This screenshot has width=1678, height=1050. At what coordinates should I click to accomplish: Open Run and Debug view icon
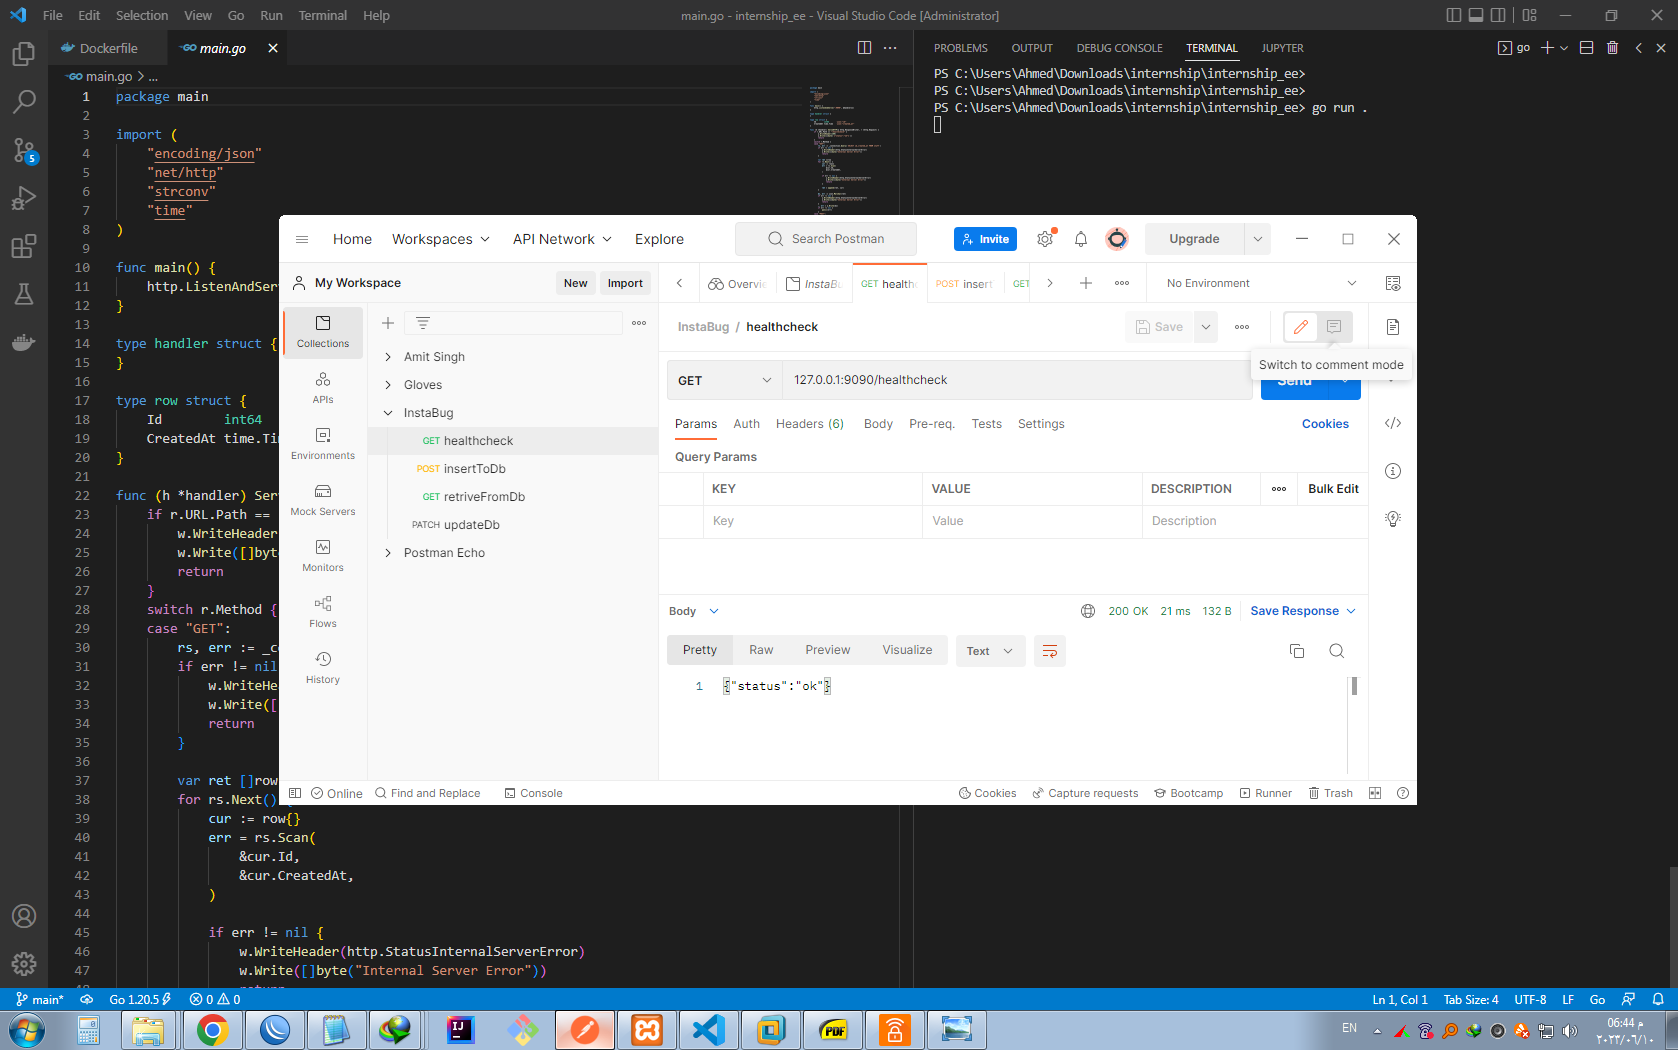click(24, 198)
